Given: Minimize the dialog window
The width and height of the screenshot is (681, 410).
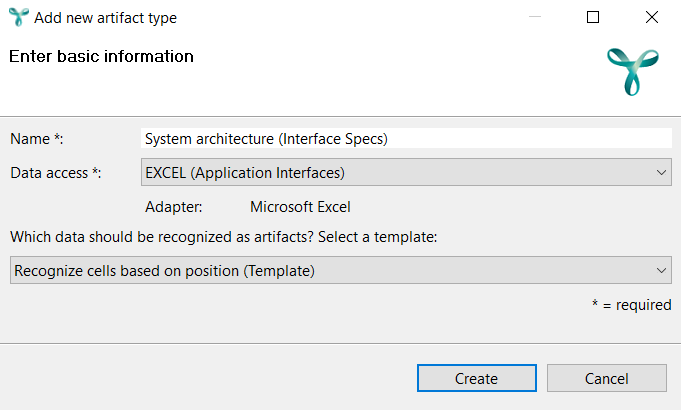Looking at the screenshot, I should pyautogui.click(x=535, y=17).
